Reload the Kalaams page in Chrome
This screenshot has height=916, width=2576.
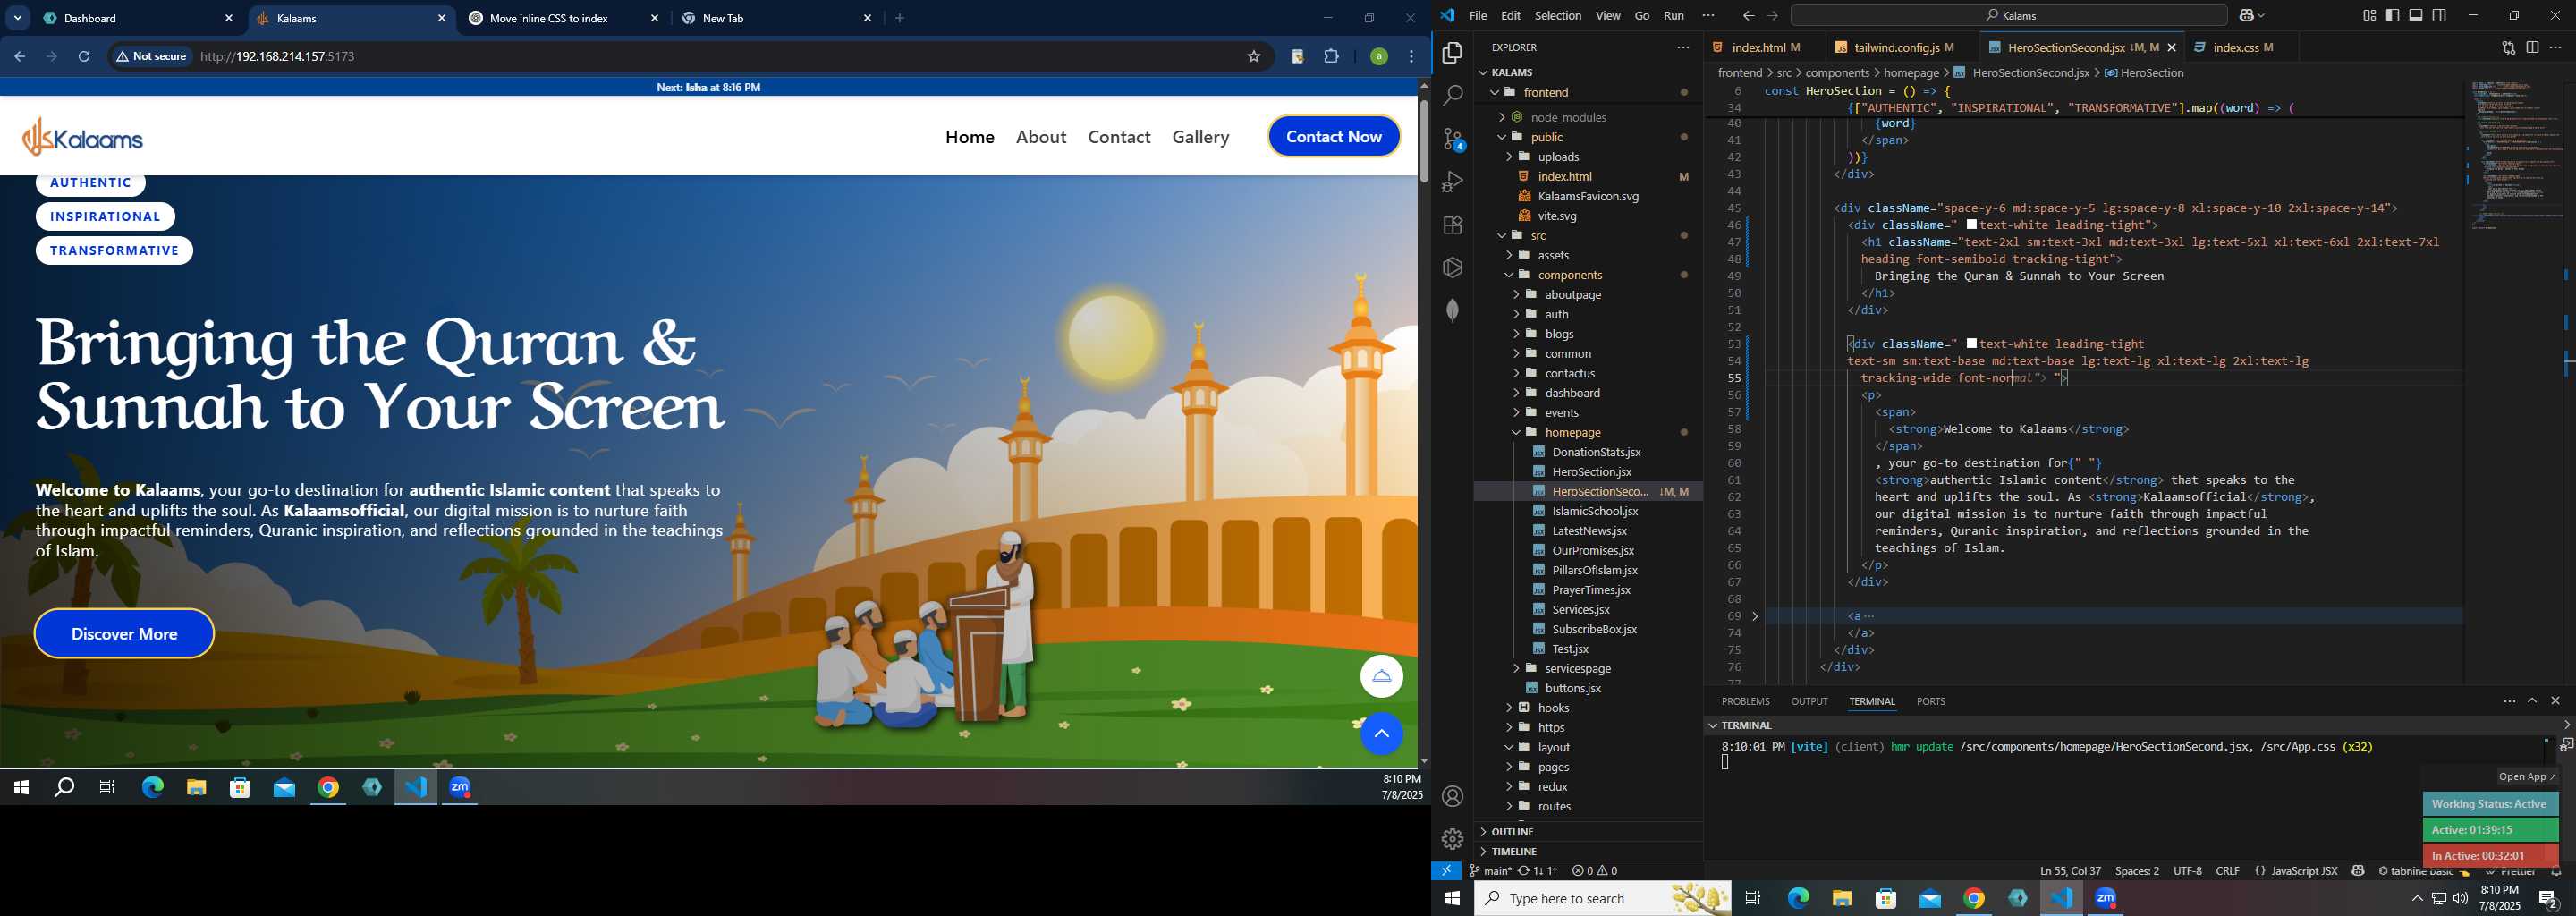coord(84,57)
